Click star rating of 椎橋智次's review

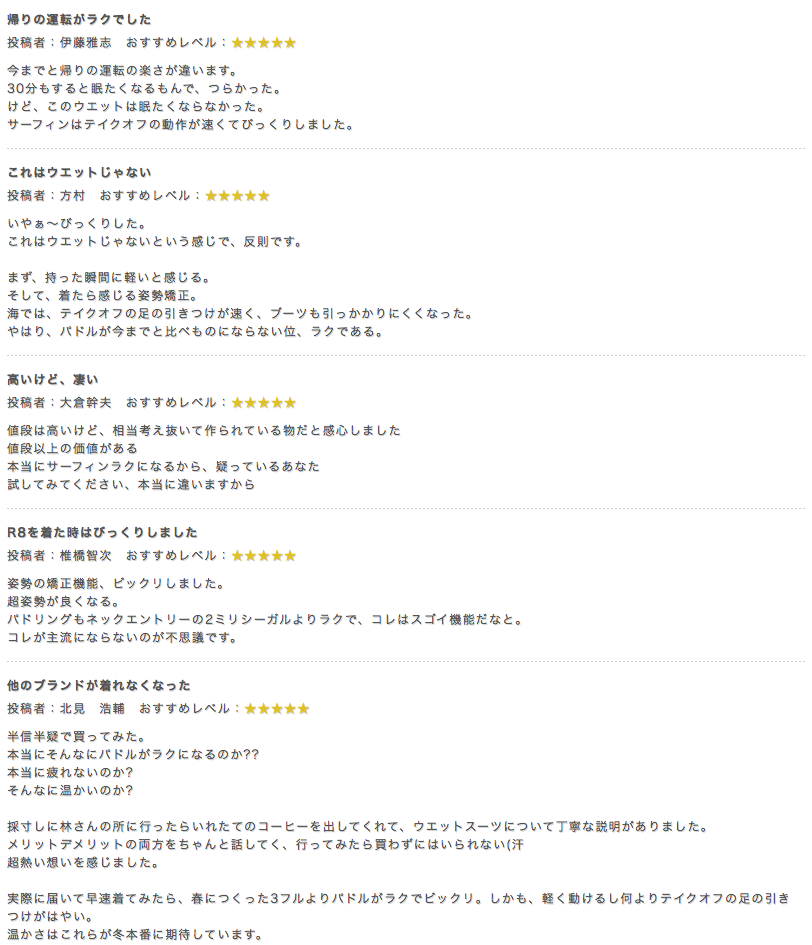coord(264,556)
